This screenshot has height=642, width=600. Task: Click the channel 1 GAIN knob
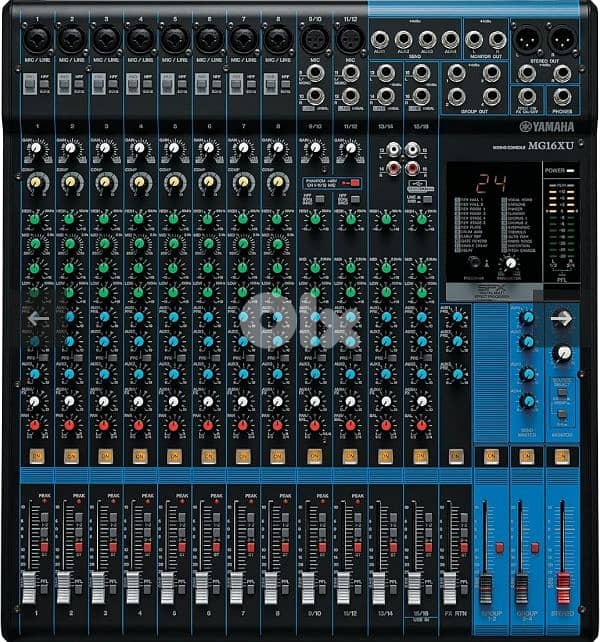click(37, 150)
